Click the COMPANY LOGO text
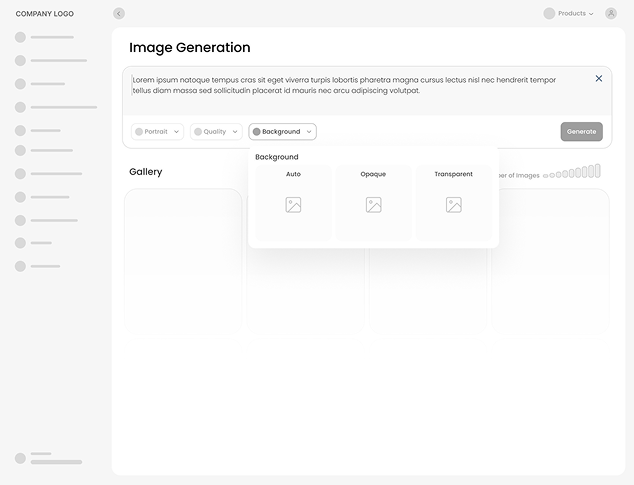The height and width of the screenshot is (485, 634). click(45, 14)
